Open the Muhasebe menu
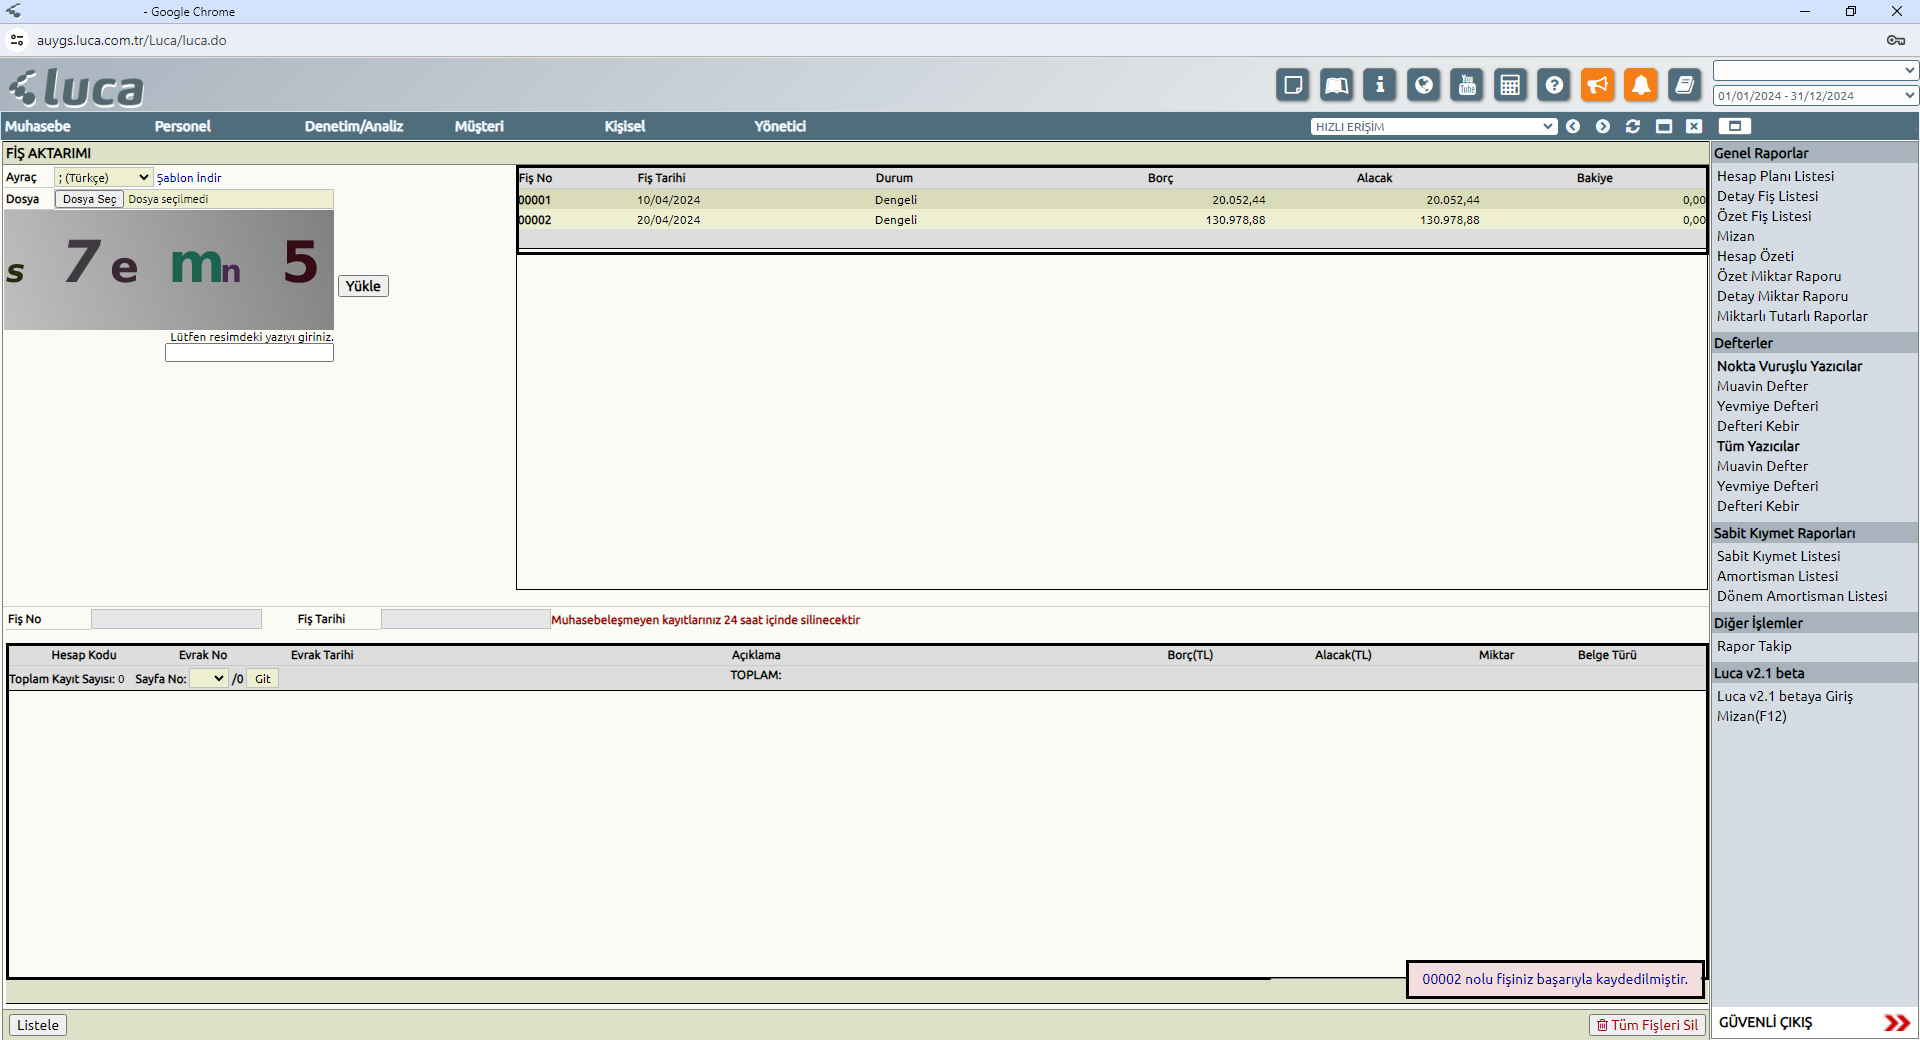Image resolution: width=1920 pixels, height=1040 pixels. click(x=38, y=126)
